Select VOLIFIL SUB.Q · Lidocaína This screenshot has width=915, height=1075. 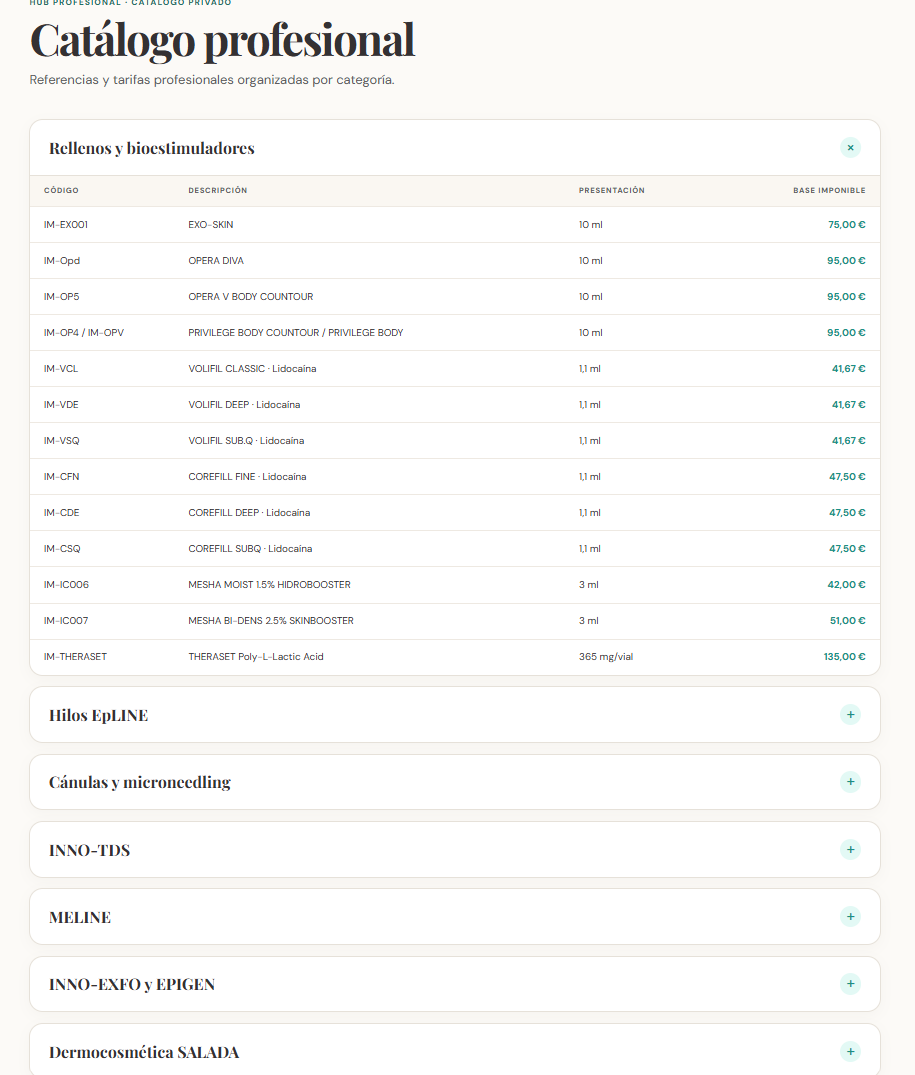point(246,441)
